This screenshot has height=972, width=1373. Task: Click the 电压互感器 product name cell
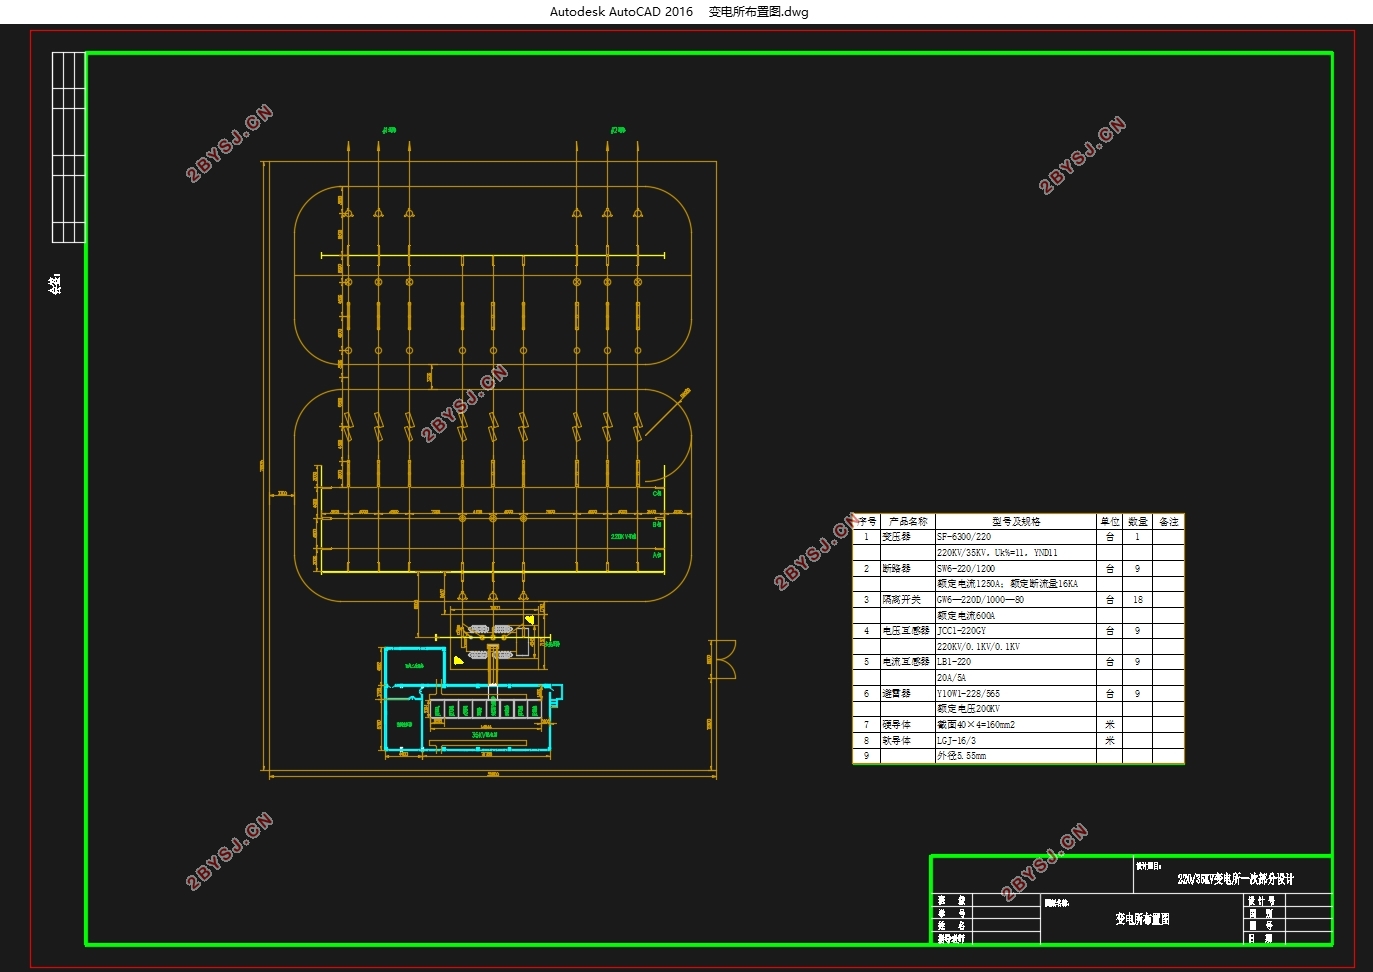[906, 631]
